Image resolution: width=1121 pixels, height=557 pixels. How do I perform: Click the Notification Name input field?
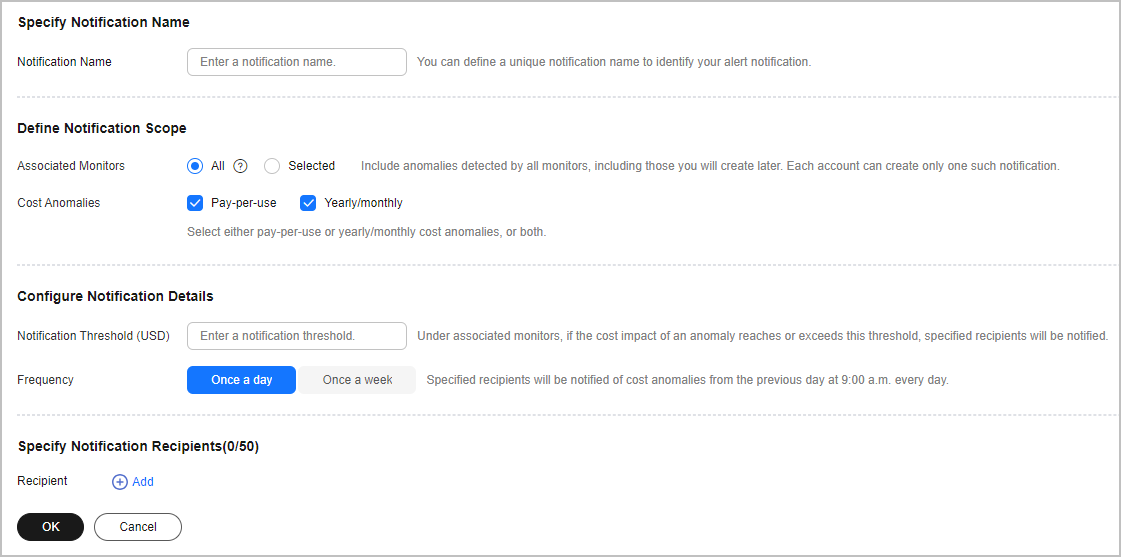point(297,62)
